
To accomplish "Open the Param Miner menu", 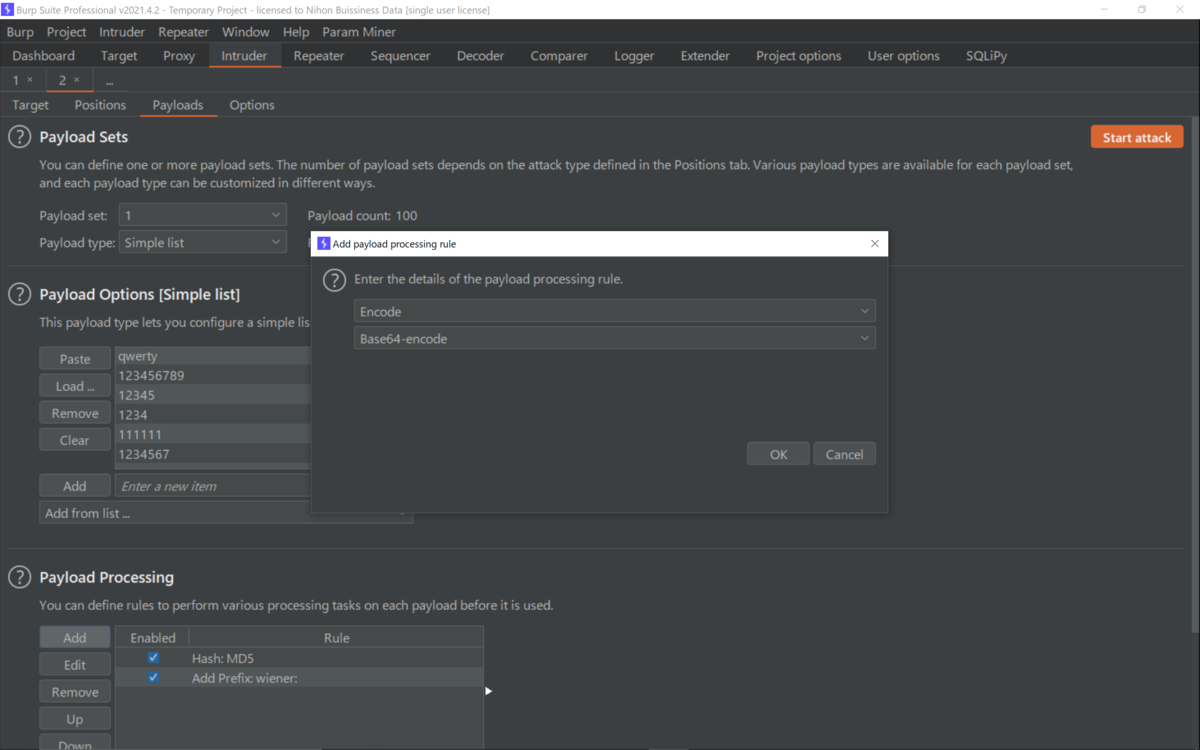I will click(x=359, y=32).
